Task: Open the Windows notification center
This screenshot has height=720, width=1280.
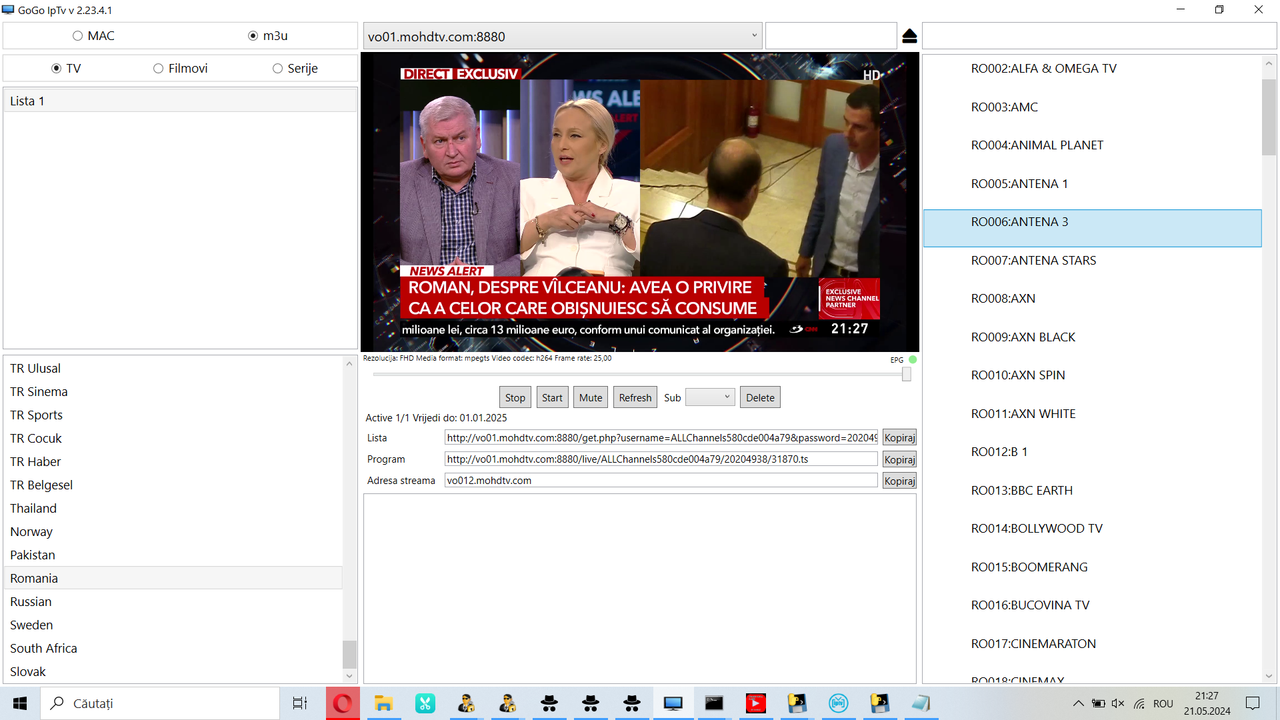Action: point(1253,703)
